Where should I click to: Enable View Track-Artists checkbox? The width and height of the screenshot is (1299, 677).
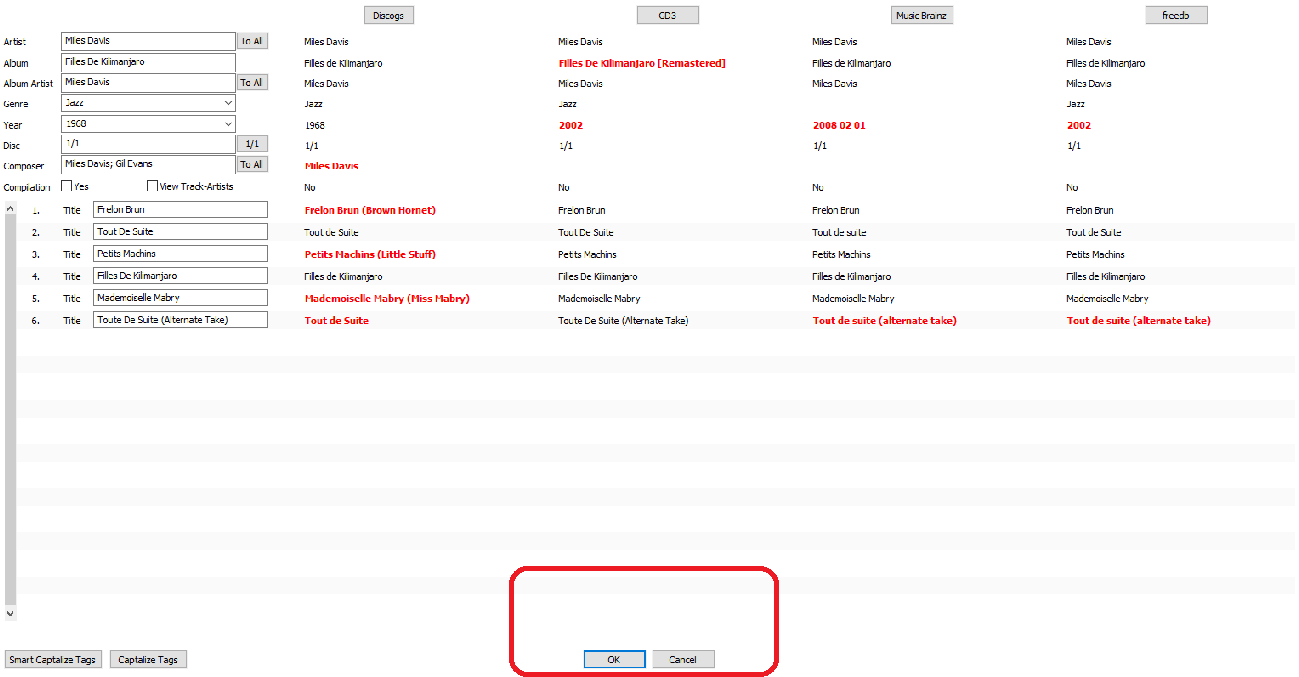(153, 186)
